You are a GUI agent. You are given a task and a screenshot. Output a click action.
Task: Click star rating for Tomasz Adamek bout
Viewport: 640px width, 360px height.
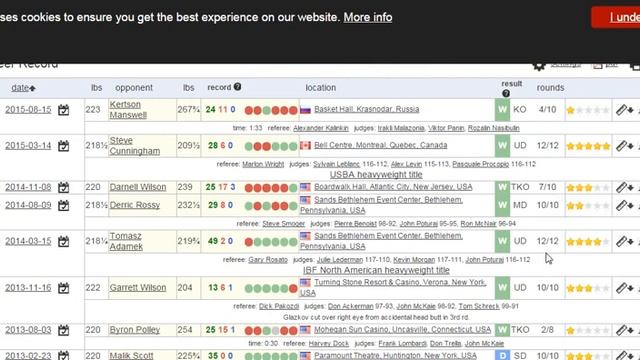click(588, 242)
